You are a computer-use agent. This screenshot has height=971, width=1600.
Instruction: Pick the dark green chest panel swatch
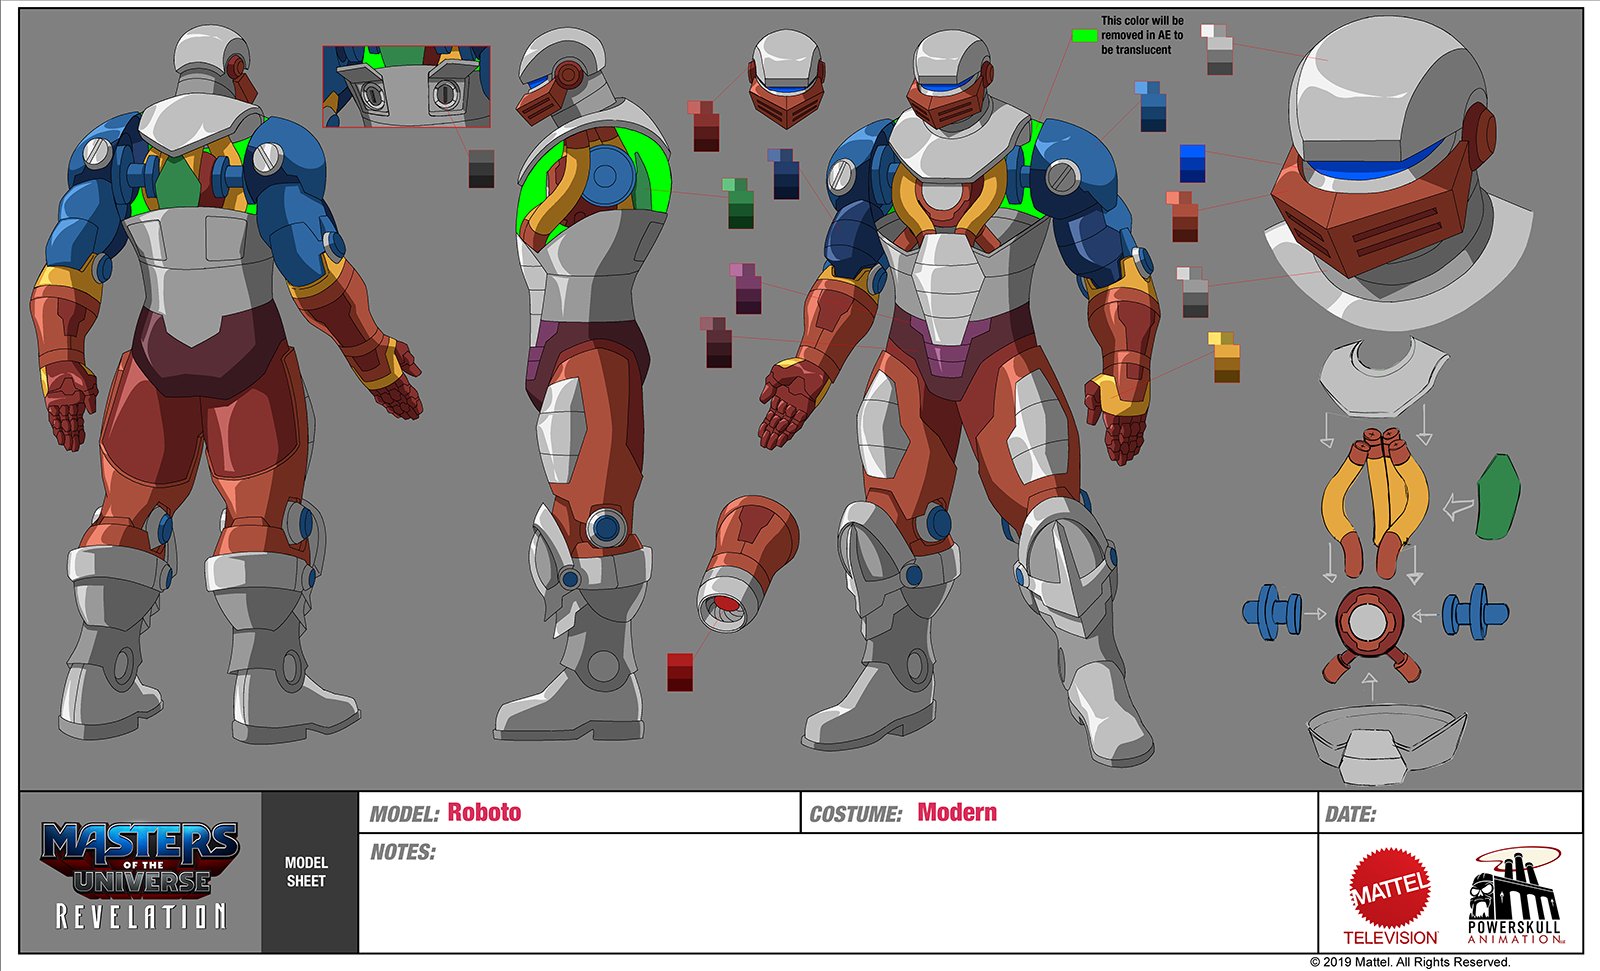(738, 203)
